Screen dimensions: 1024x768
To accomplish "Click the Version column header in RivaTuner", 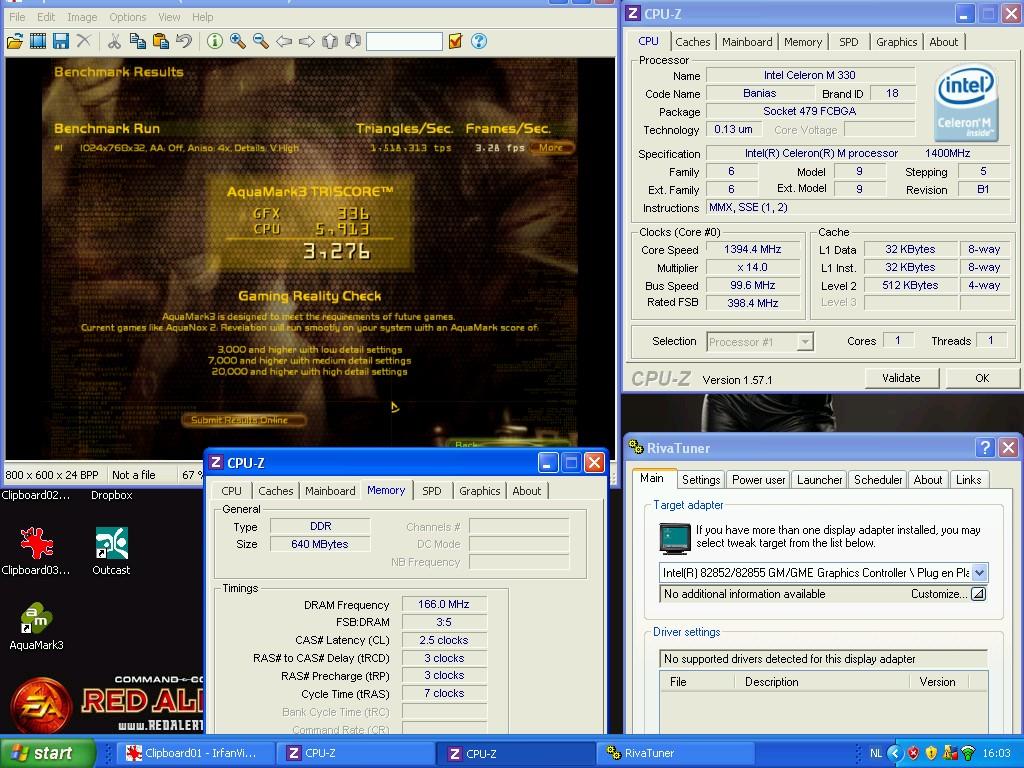I will coord(937,682).
